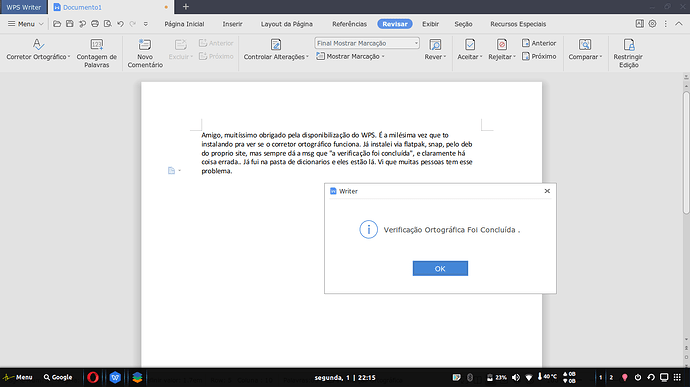
Task: Click the battery 23% indicator
Action: point(497,377)
